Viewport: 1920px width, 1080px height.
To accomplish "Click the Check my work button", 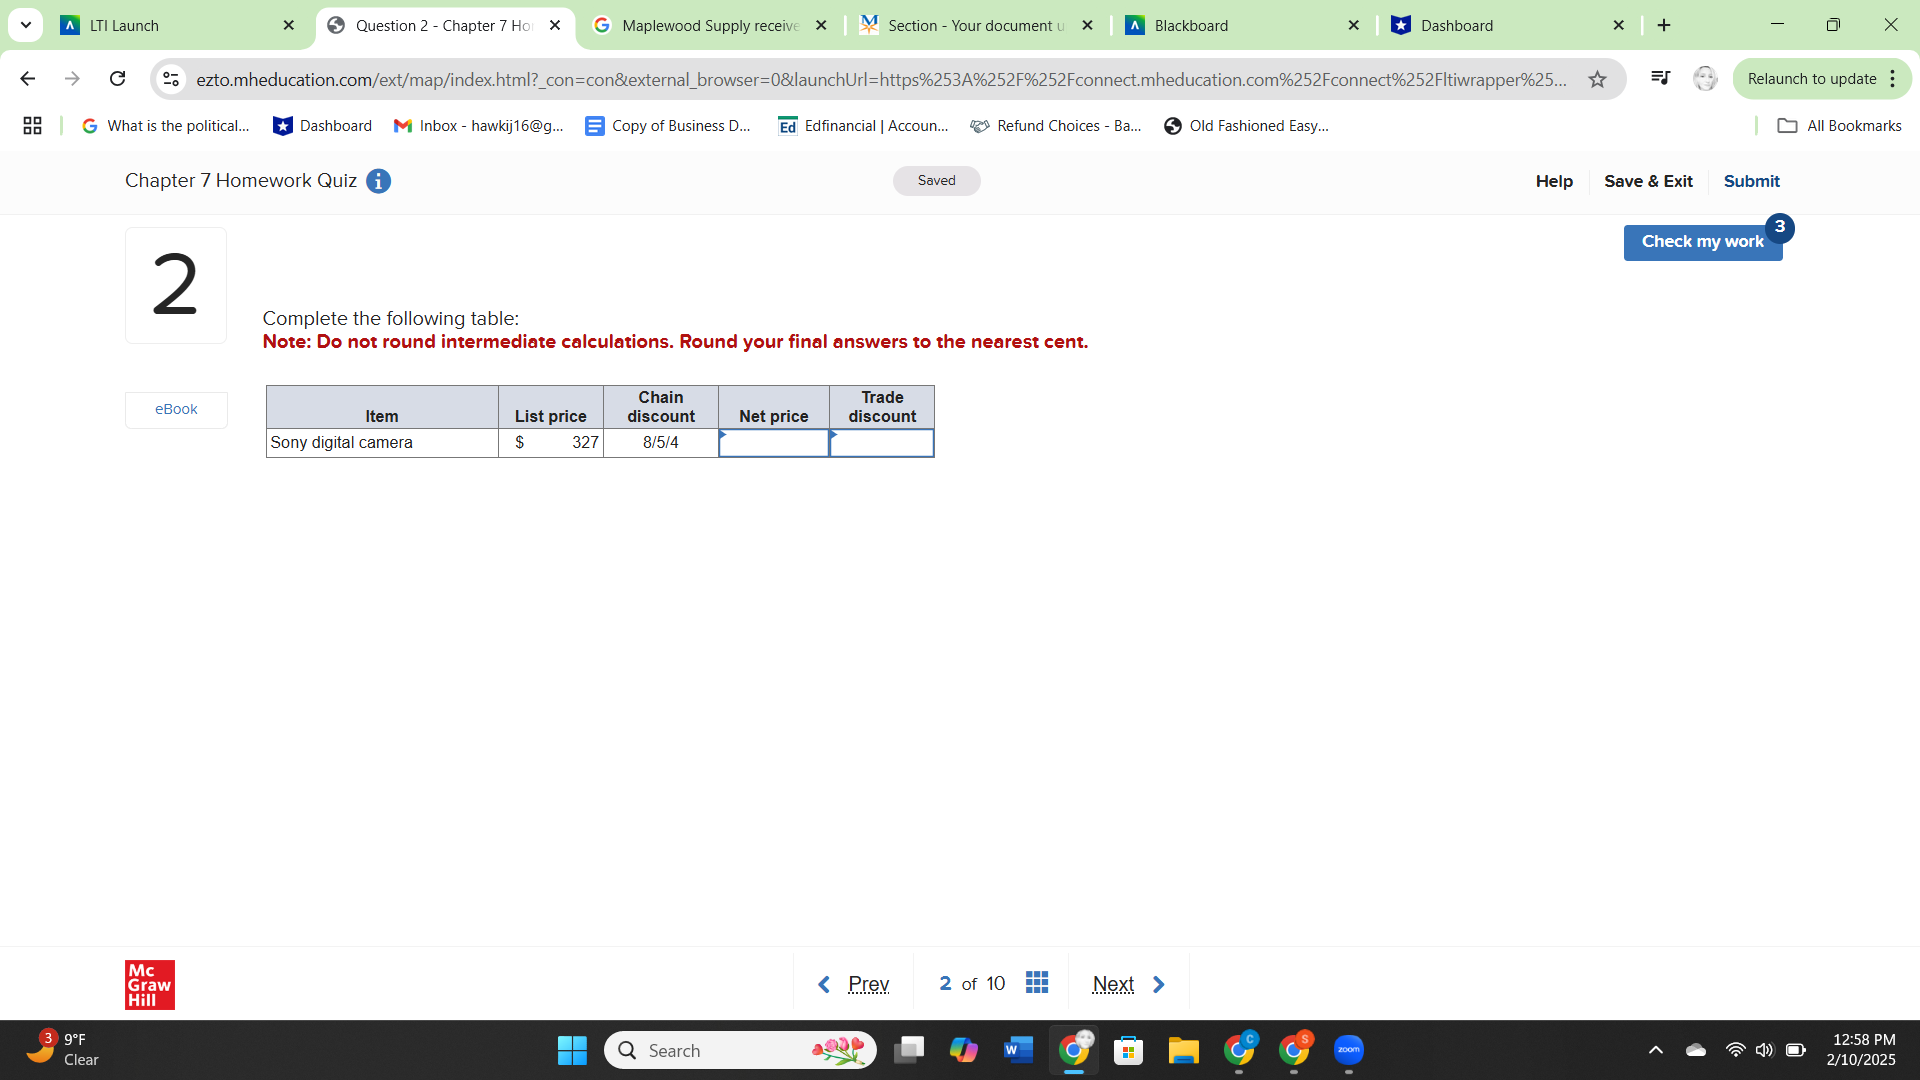I will pos(1702,241).
